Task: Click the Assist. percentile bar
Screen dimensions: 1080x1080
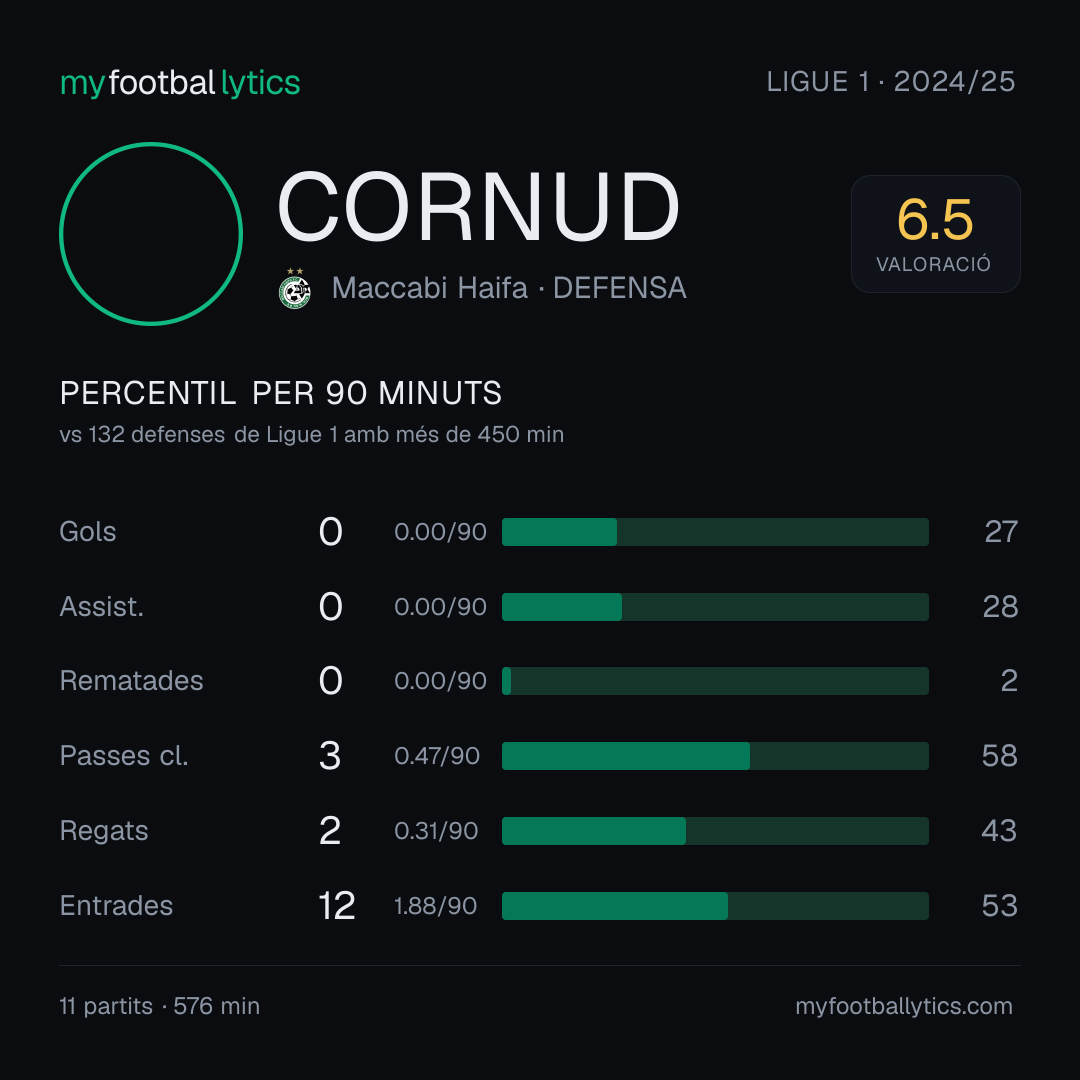Action: (715, 607)
